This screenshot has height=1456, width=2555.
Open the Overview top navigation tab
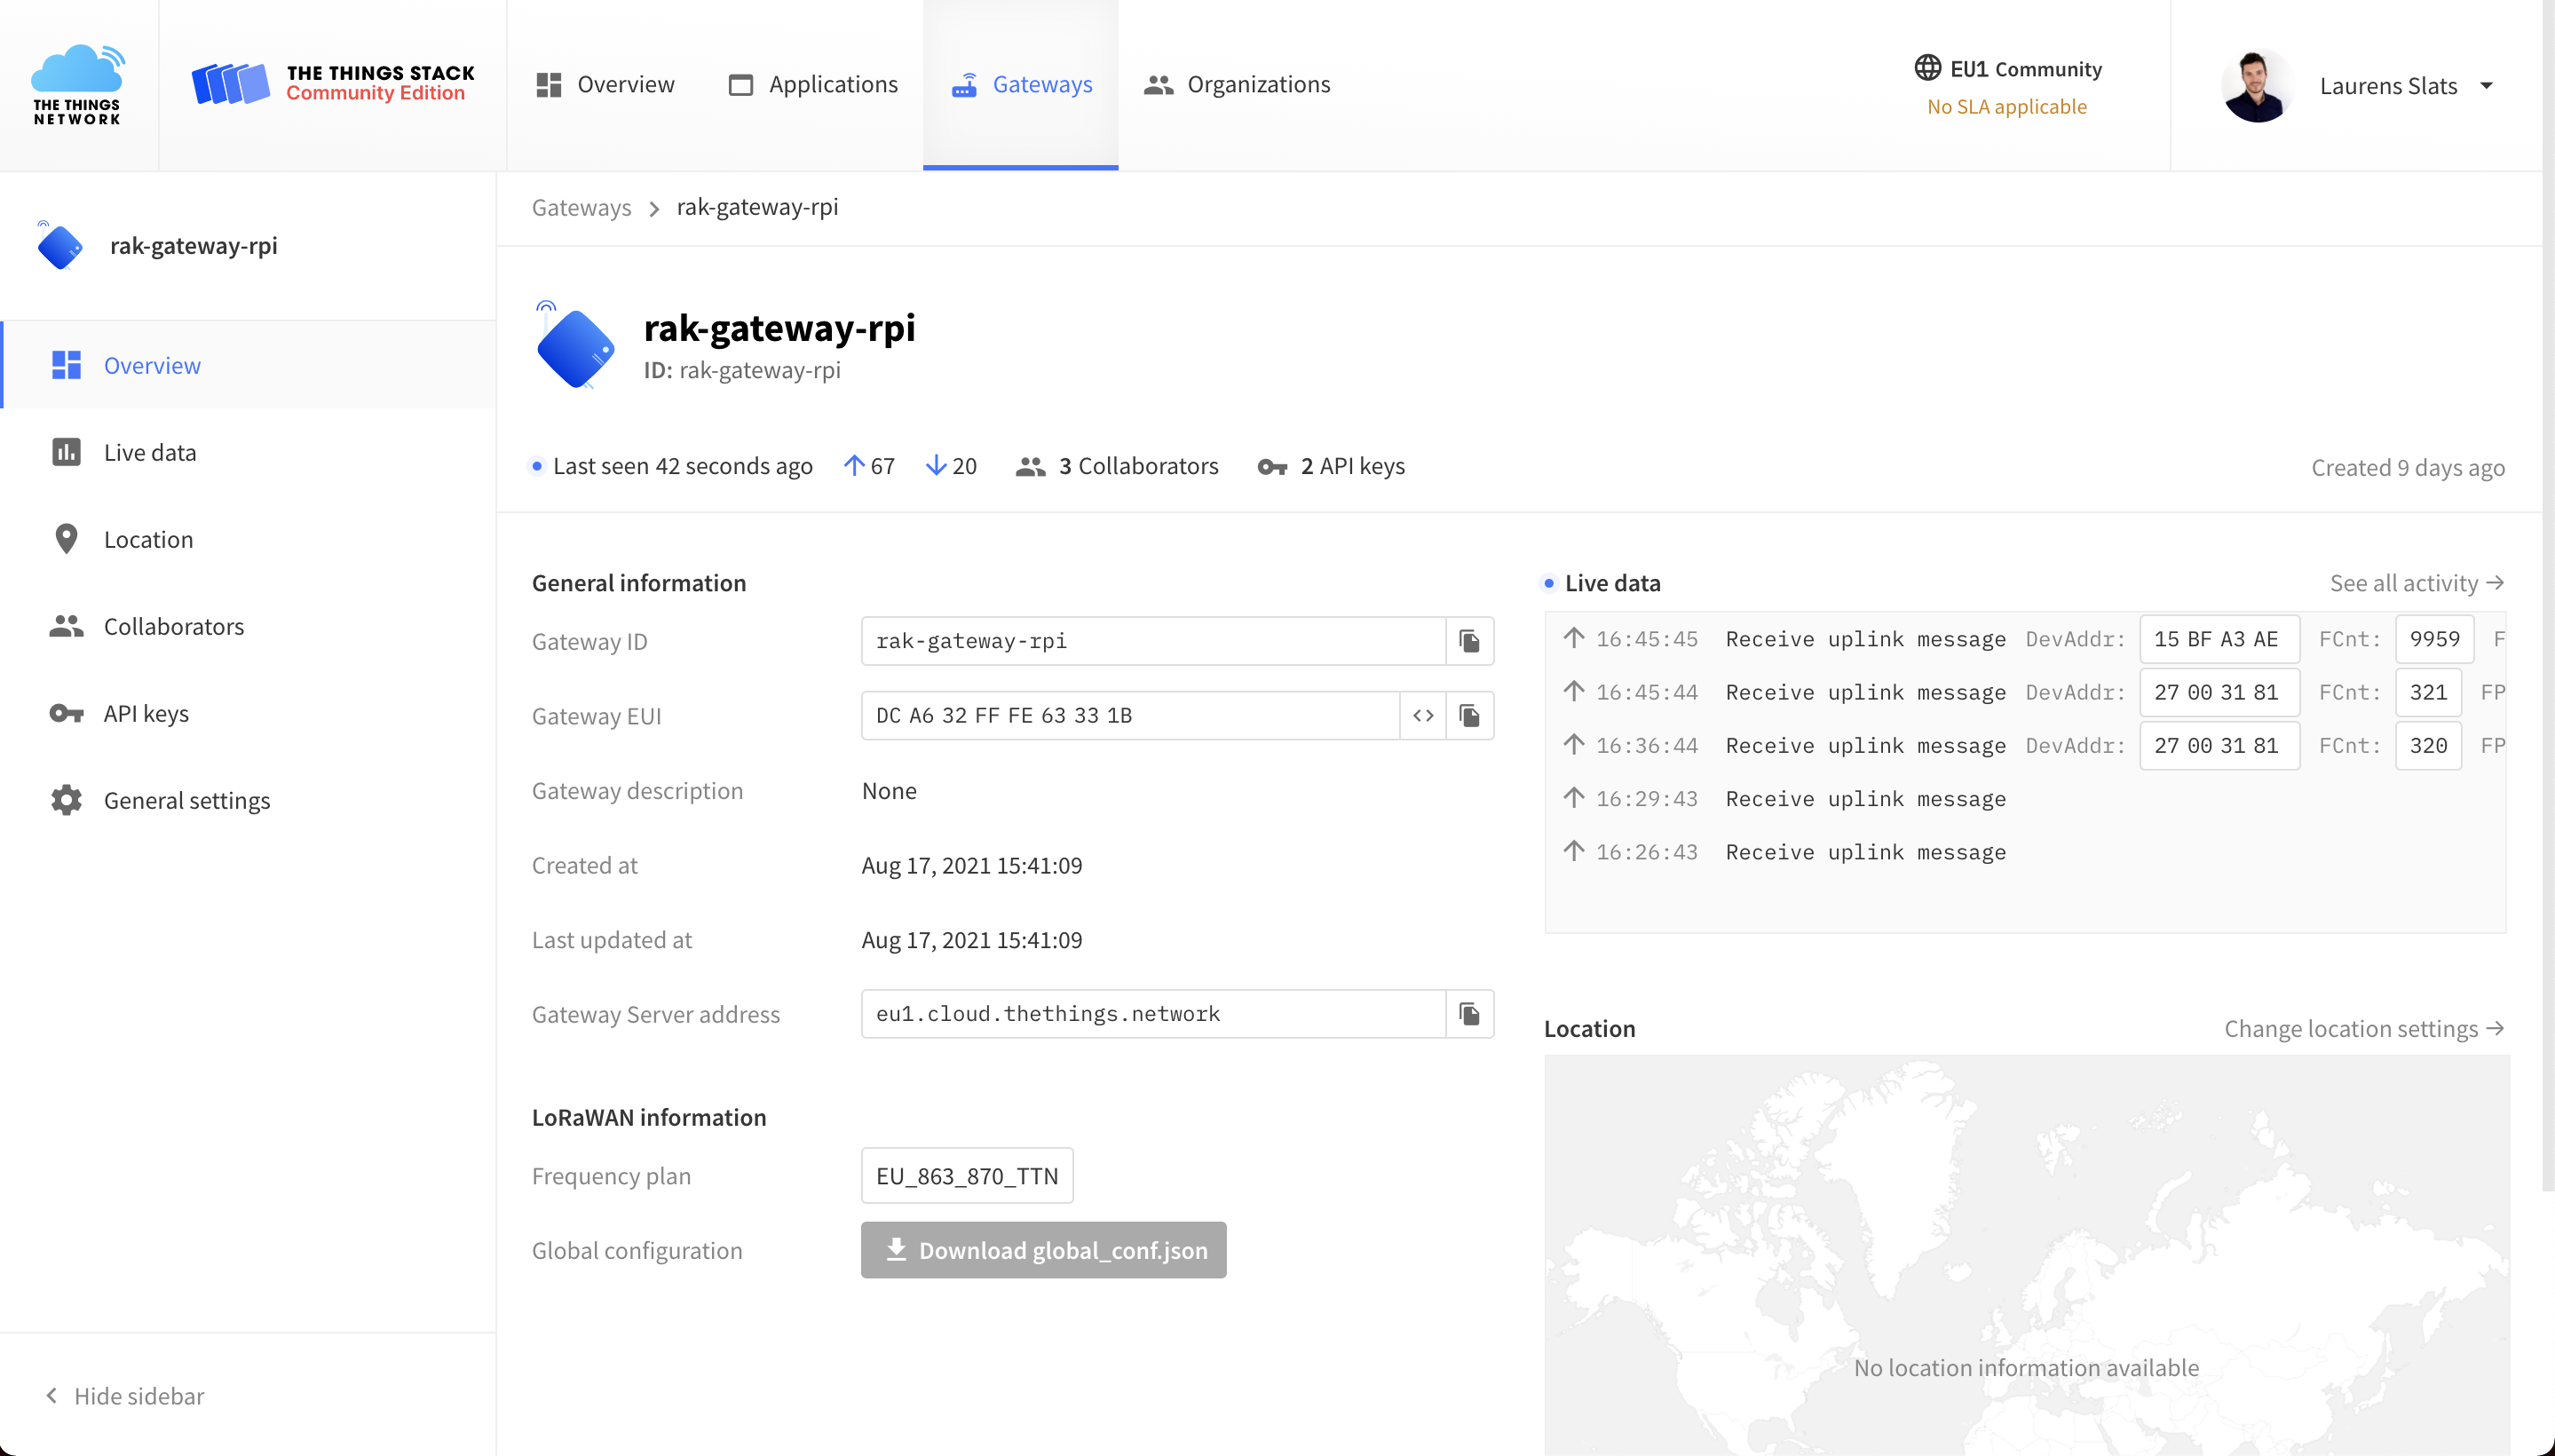605,84
